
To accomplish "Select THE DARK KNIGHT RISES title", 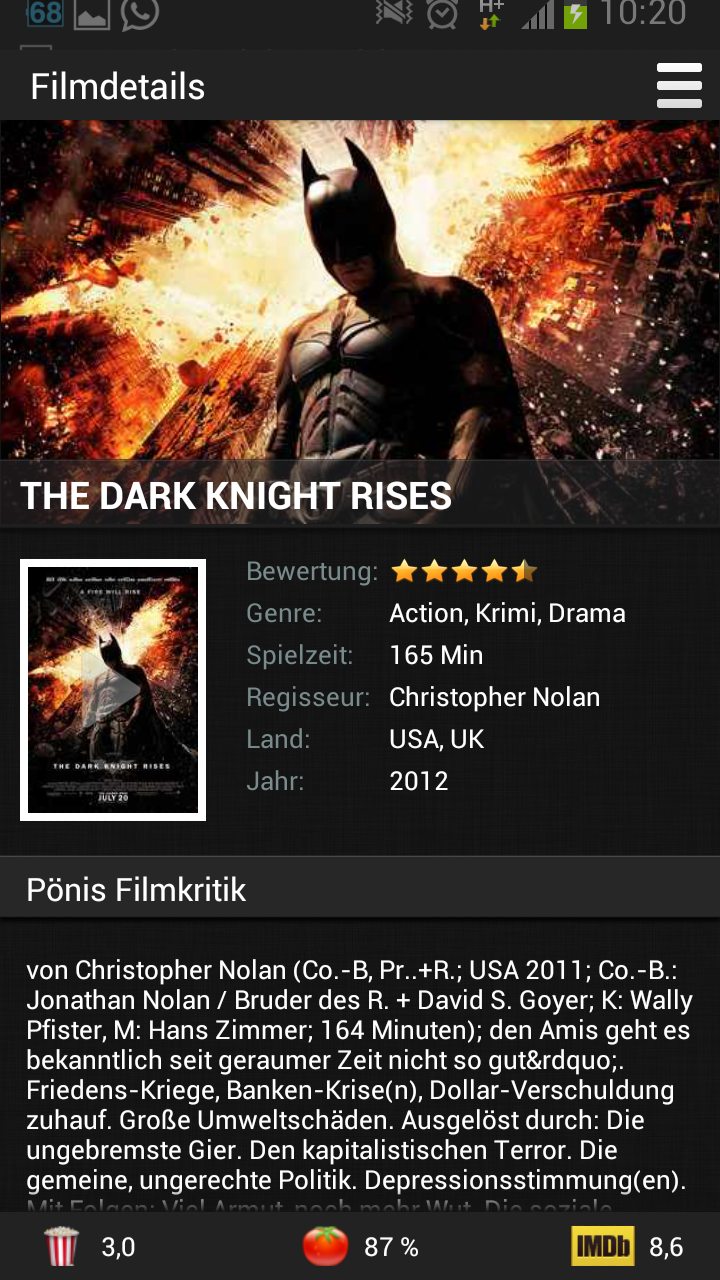I will [236, 496].
